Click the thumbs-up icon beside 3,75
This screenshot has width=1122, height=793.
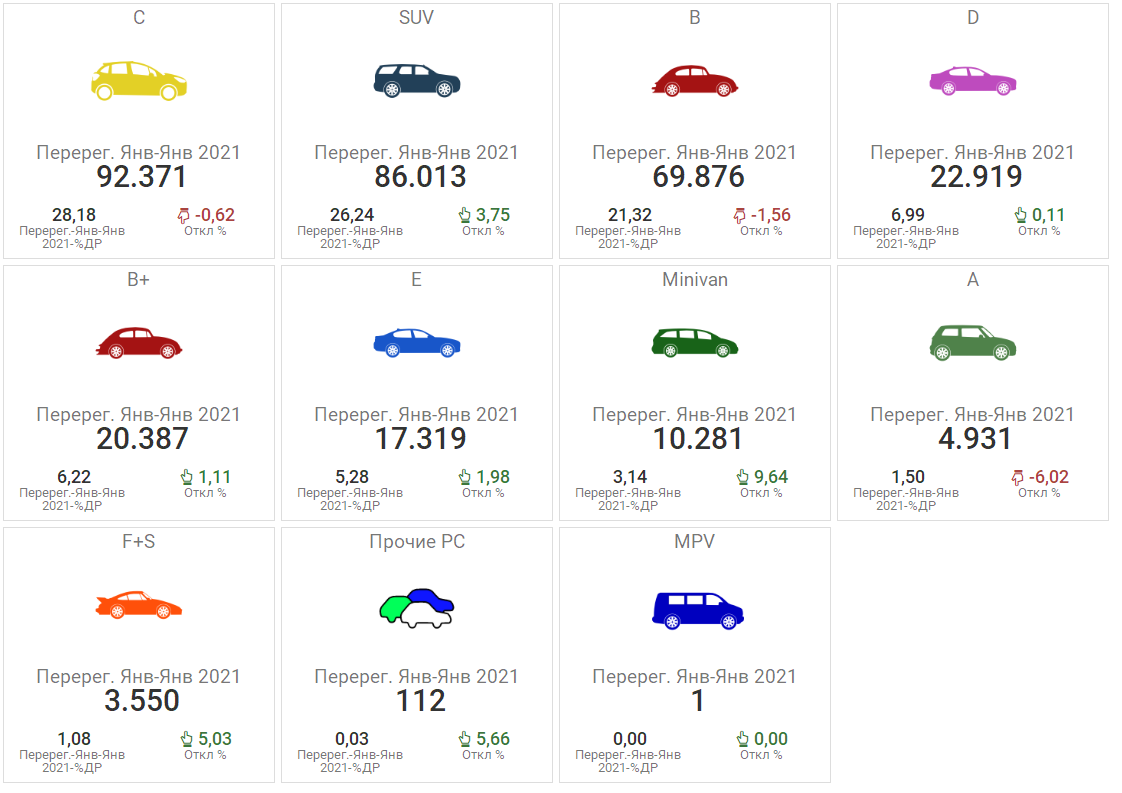[x=464, y=215]
